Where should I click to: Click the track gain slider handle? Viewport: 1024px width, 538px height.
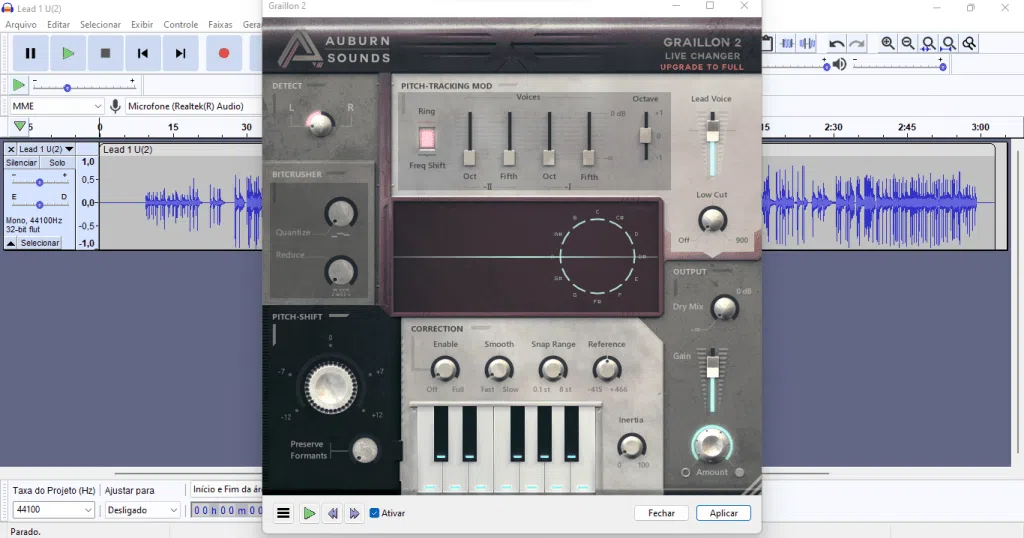click(x=39, y=182)
